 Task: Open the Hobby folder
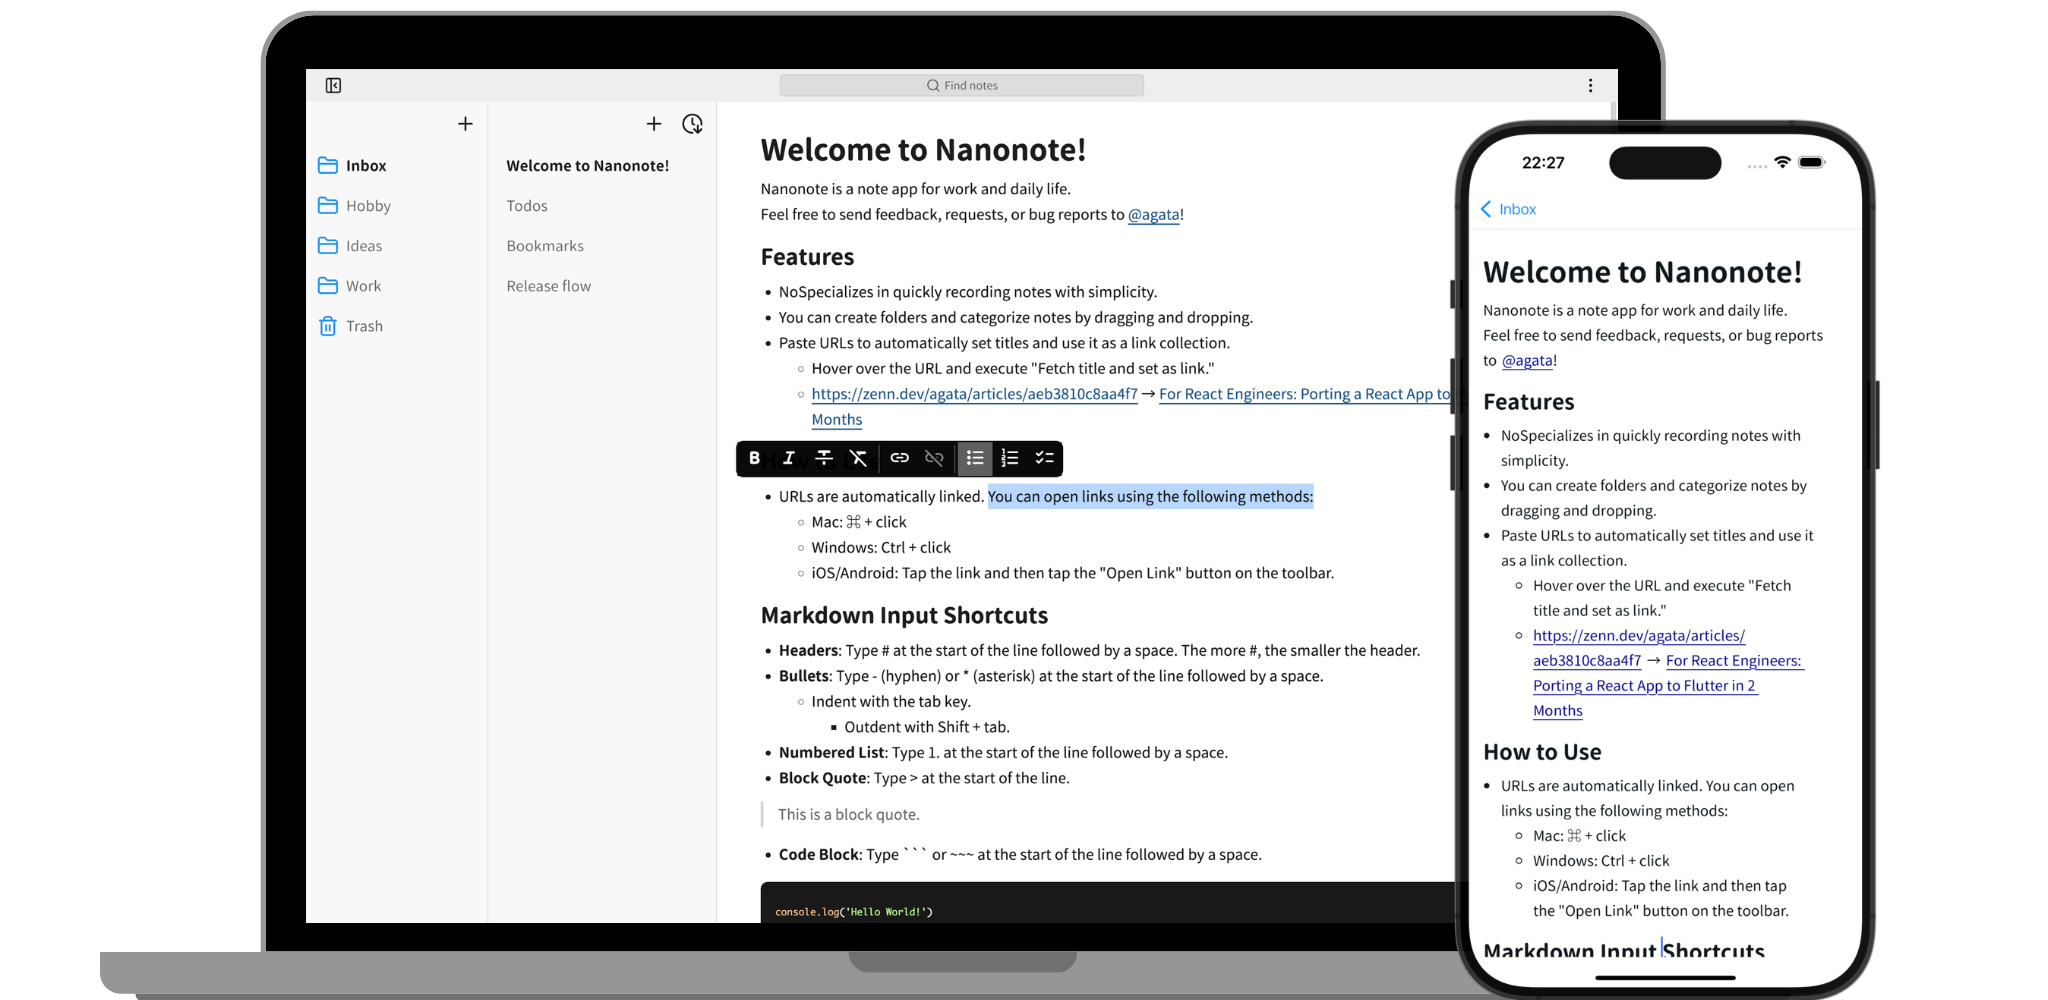click(367, 206)
